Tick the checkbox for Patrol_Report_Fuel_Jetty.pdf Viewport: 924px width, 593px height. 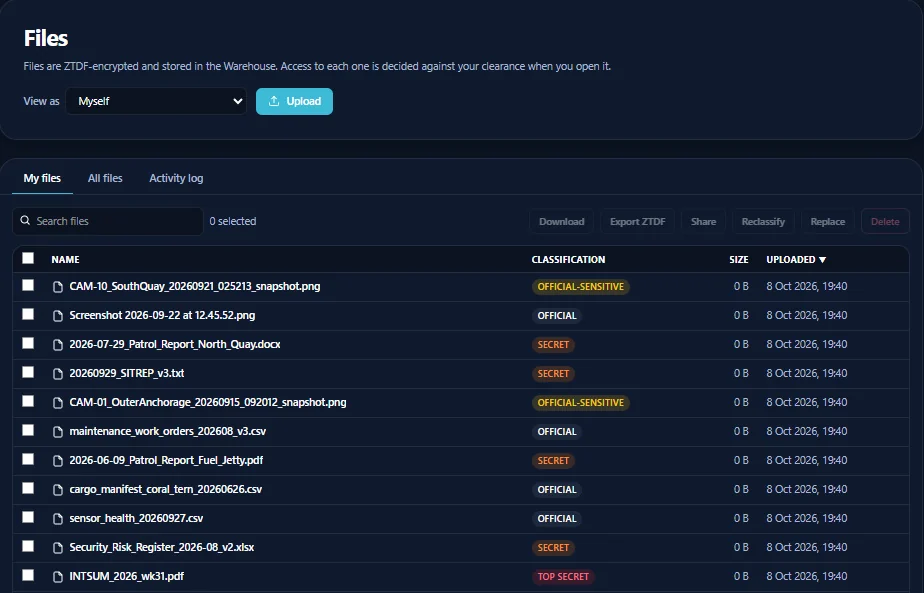pos(28,459)
